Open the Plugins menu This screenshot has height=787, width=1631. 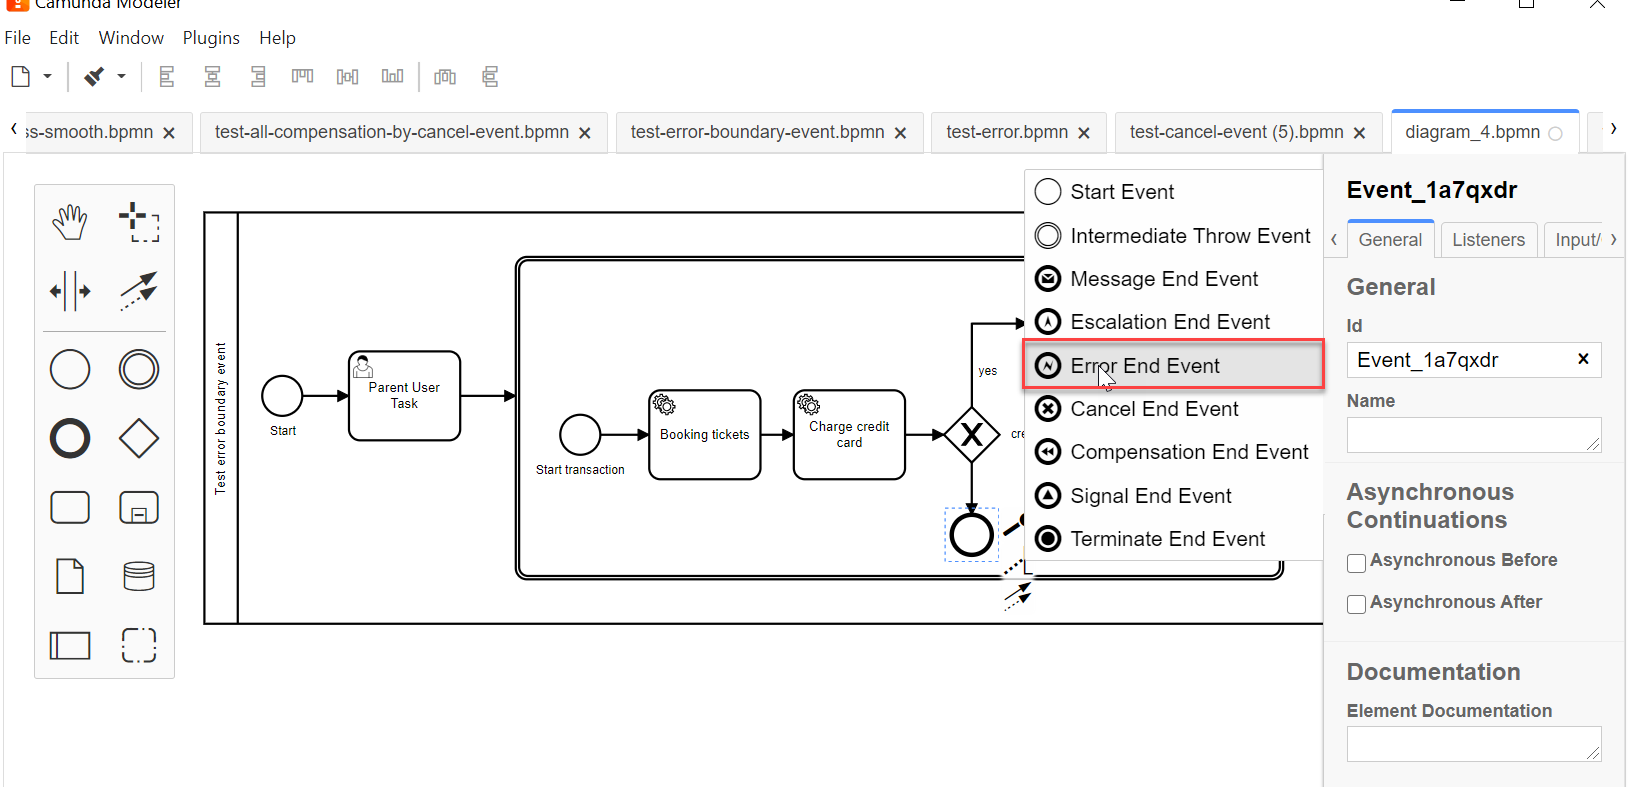coord(211,38)
